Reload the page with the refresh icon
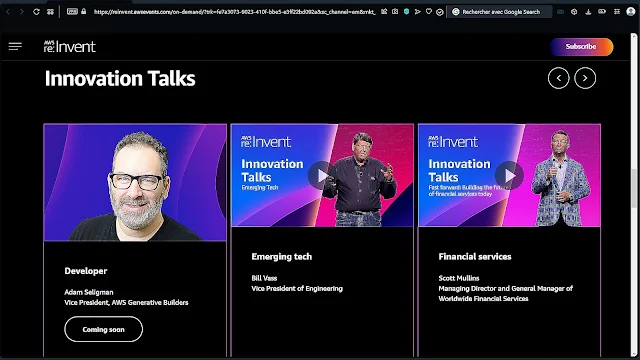Image resolution: width=640 pixels, height=360 pixels. 36,12
